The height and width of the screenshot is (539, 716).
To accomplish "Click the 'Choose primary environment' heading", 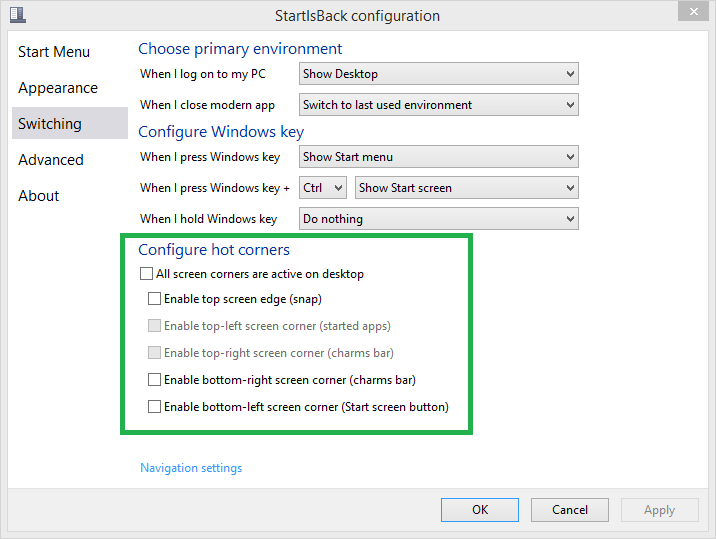I will pos(240,49).
